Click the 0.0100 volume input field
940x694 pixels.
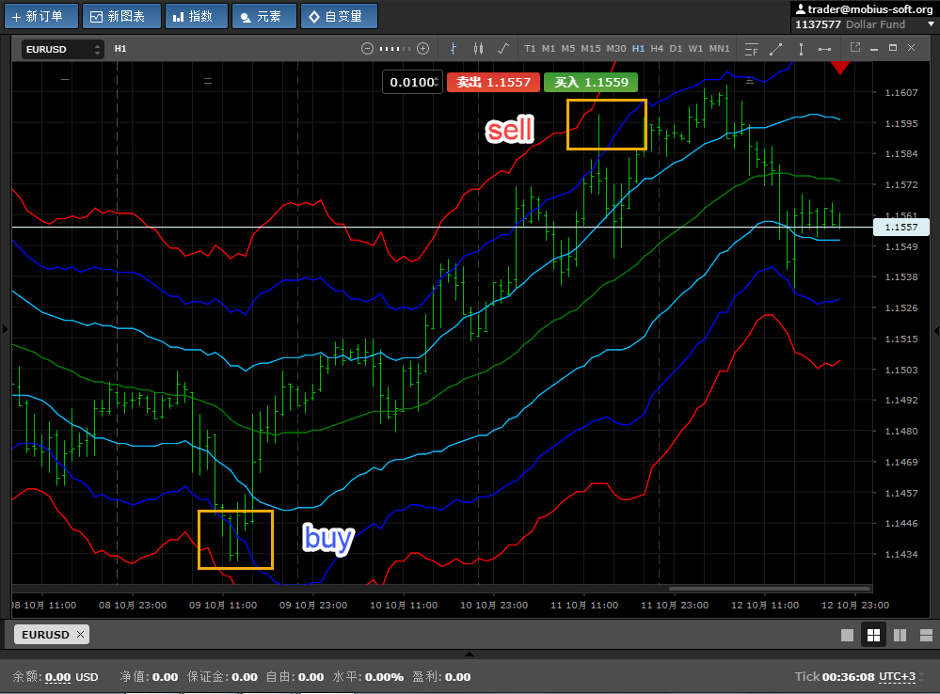410,82
